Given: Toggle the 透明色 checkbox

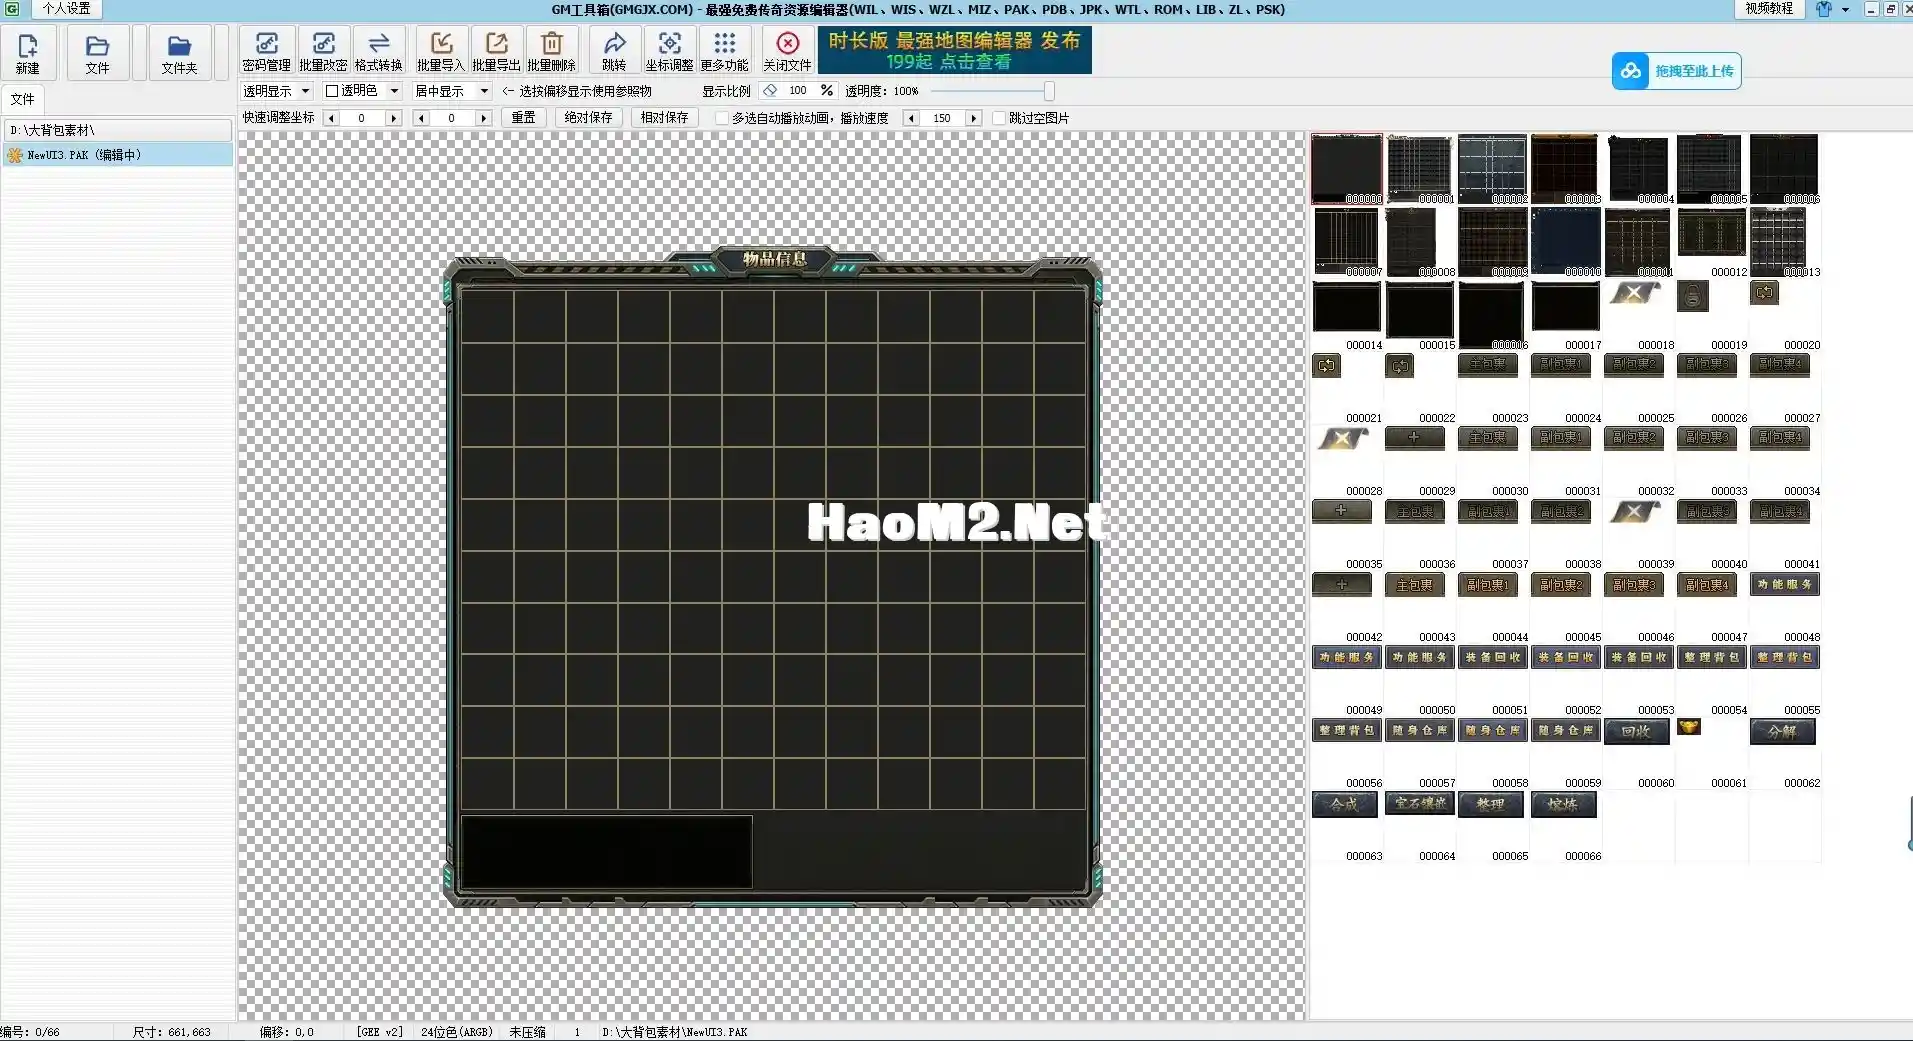Looking at the screenshot, I should [332, 90].
